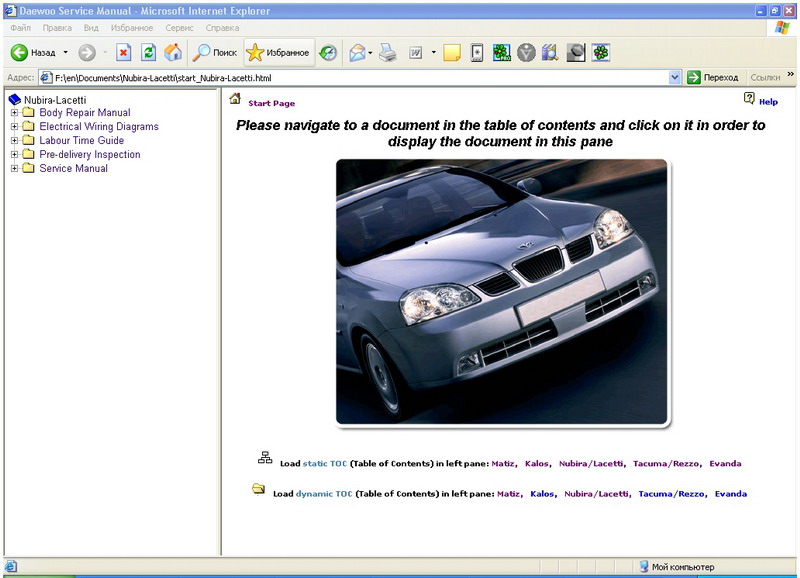Open the Файл menu
800x578 pixels.
20,28
